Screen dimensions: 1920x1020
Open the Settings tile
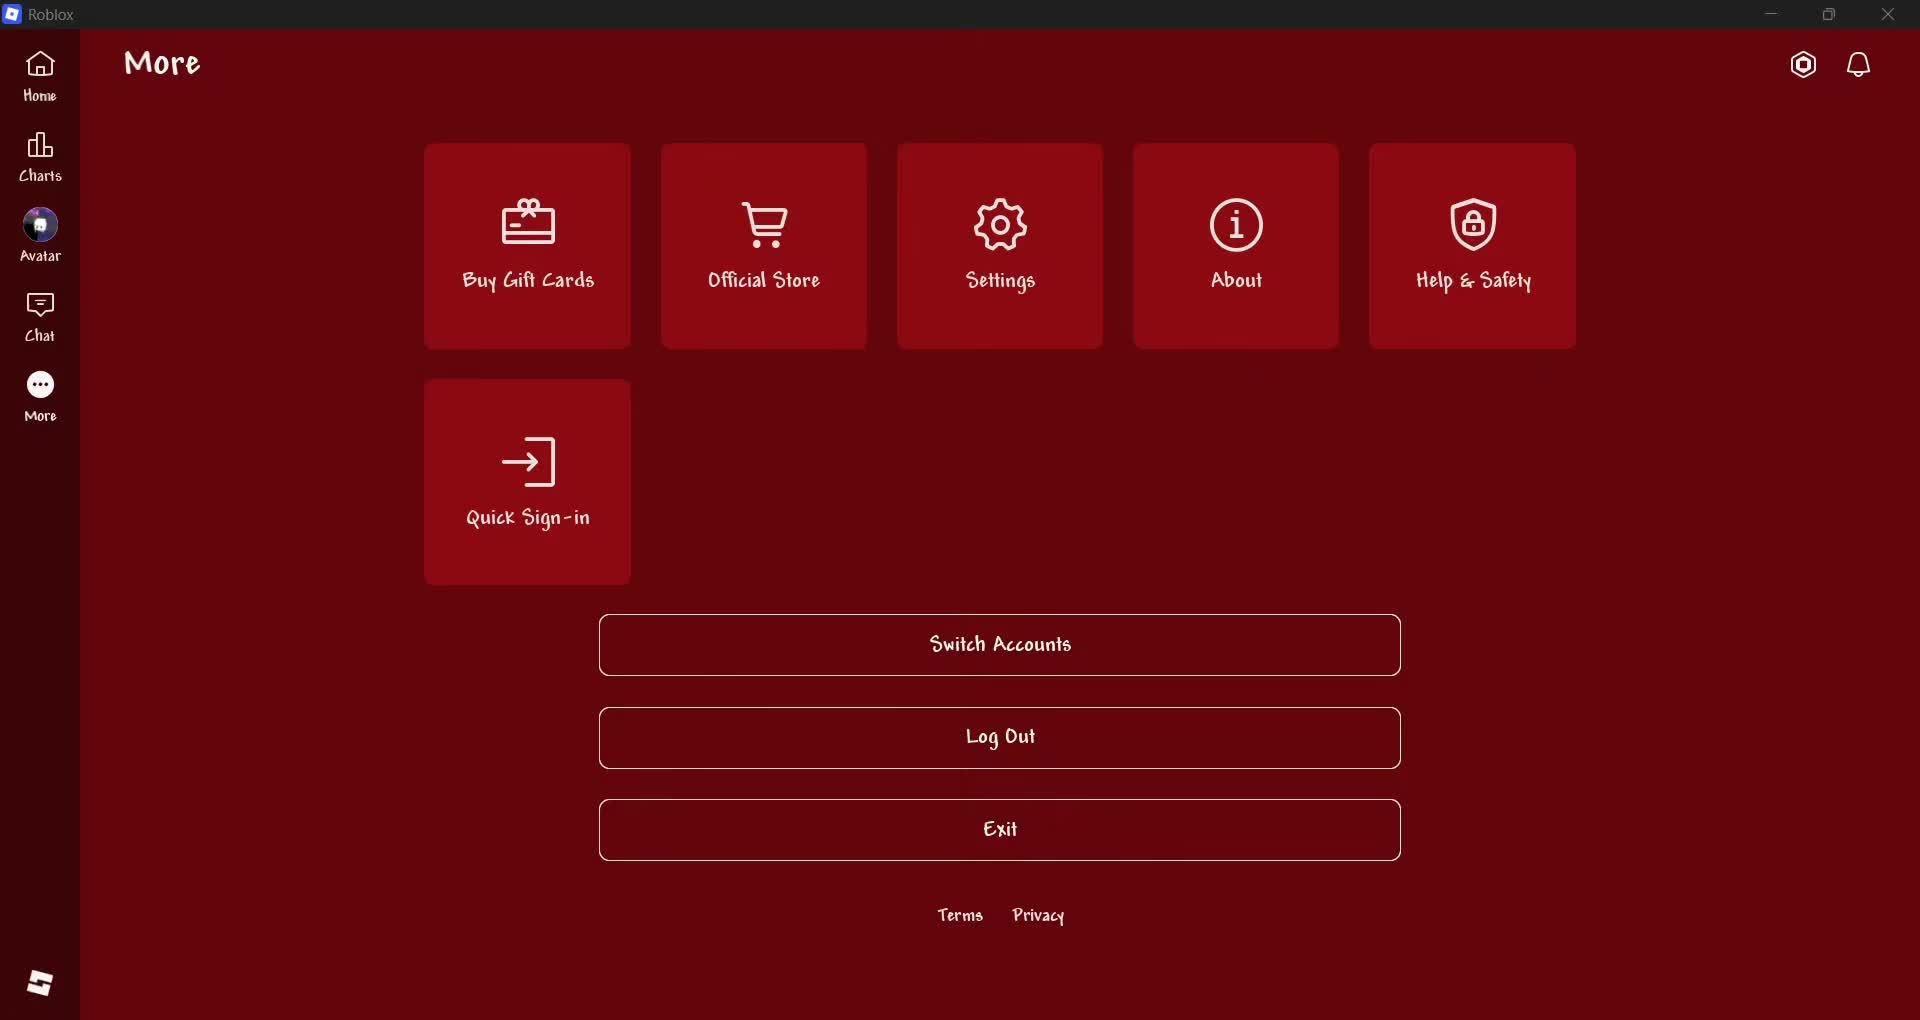[1000, 246]
